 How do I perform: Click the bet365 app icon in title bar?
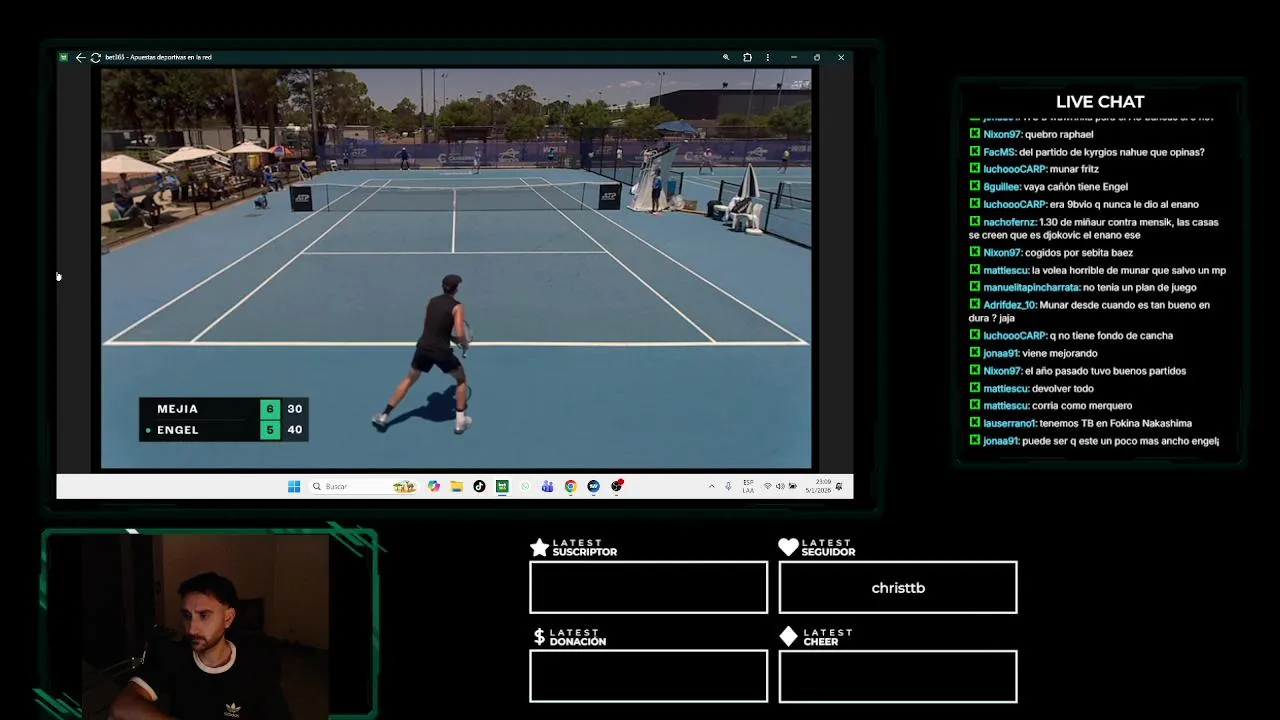[64, 57]
